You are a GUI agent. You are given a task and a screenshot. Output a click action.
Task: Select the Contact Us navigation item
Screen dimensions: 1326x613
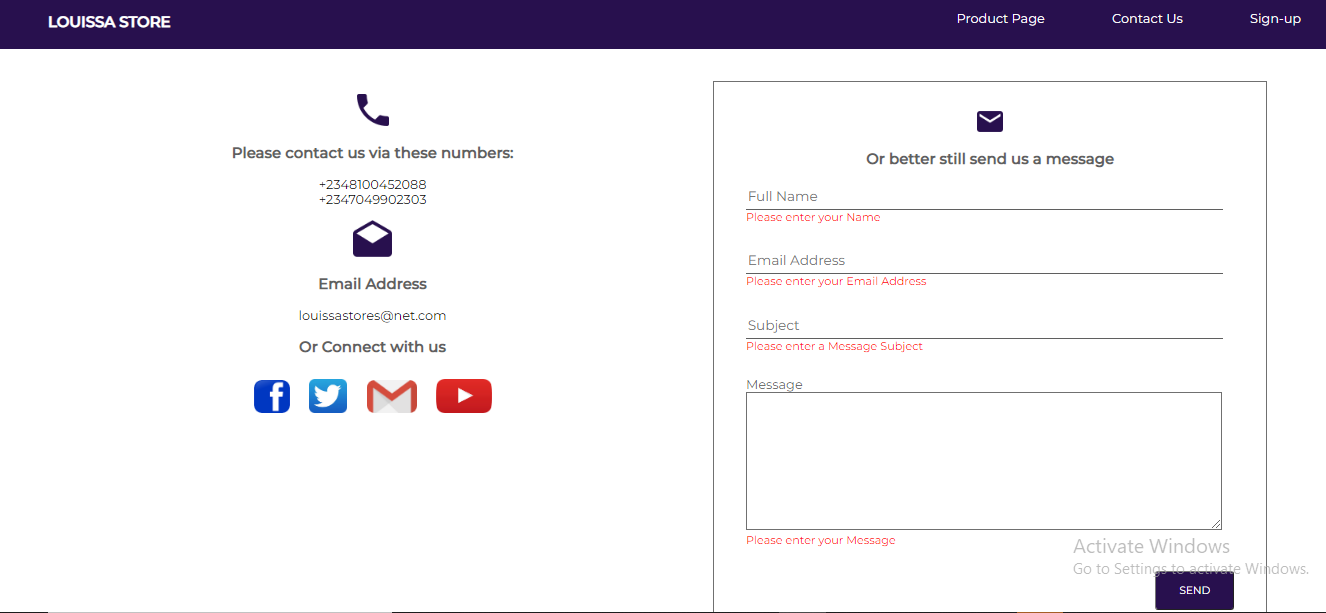click(1146, 18)
